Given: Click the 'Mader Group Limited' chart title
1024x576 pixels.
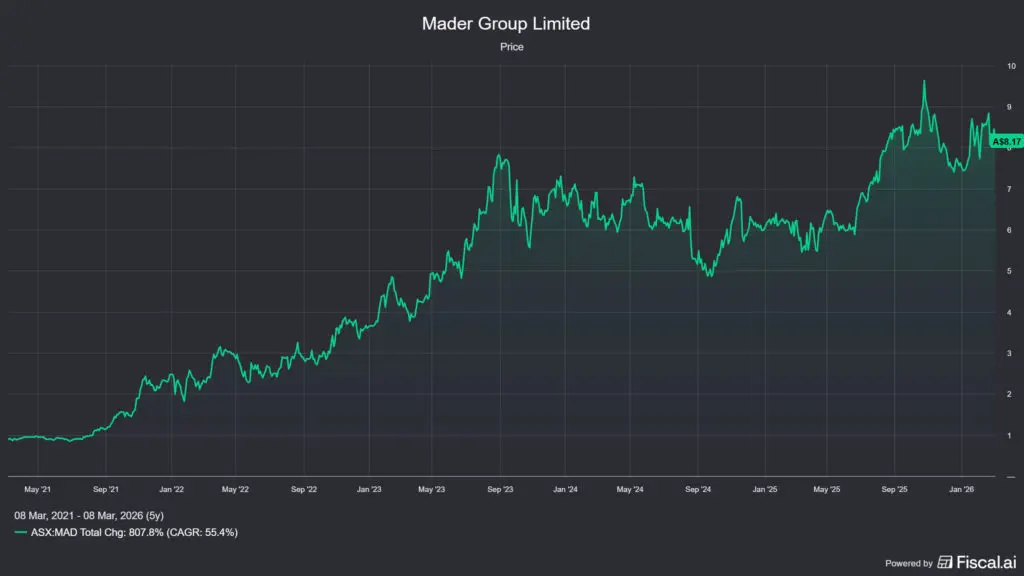Looking at the screenshot, I should (x=505, y=23).
